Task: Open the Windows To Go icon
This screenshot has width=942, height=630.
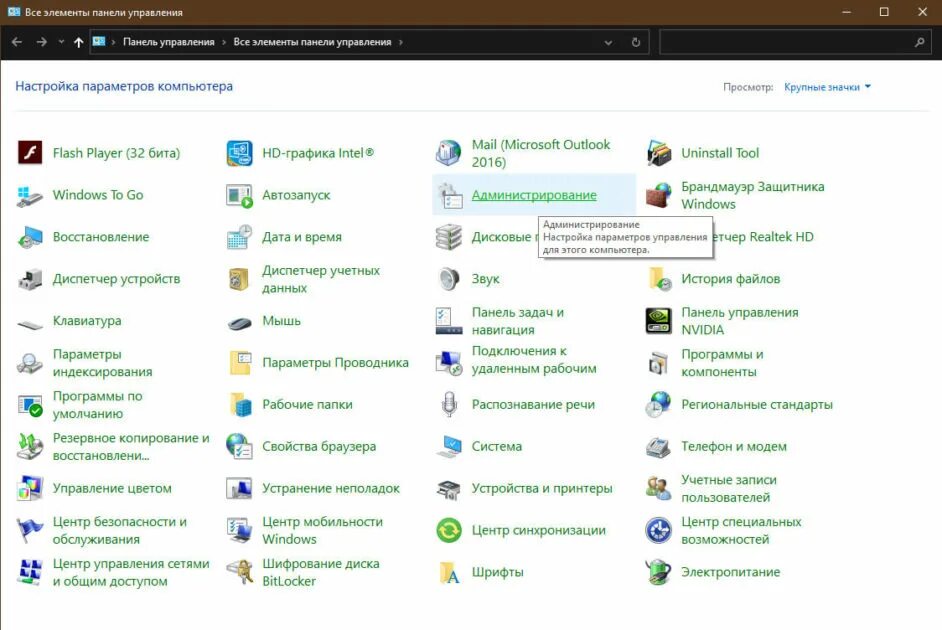Action: click(29, 195)
